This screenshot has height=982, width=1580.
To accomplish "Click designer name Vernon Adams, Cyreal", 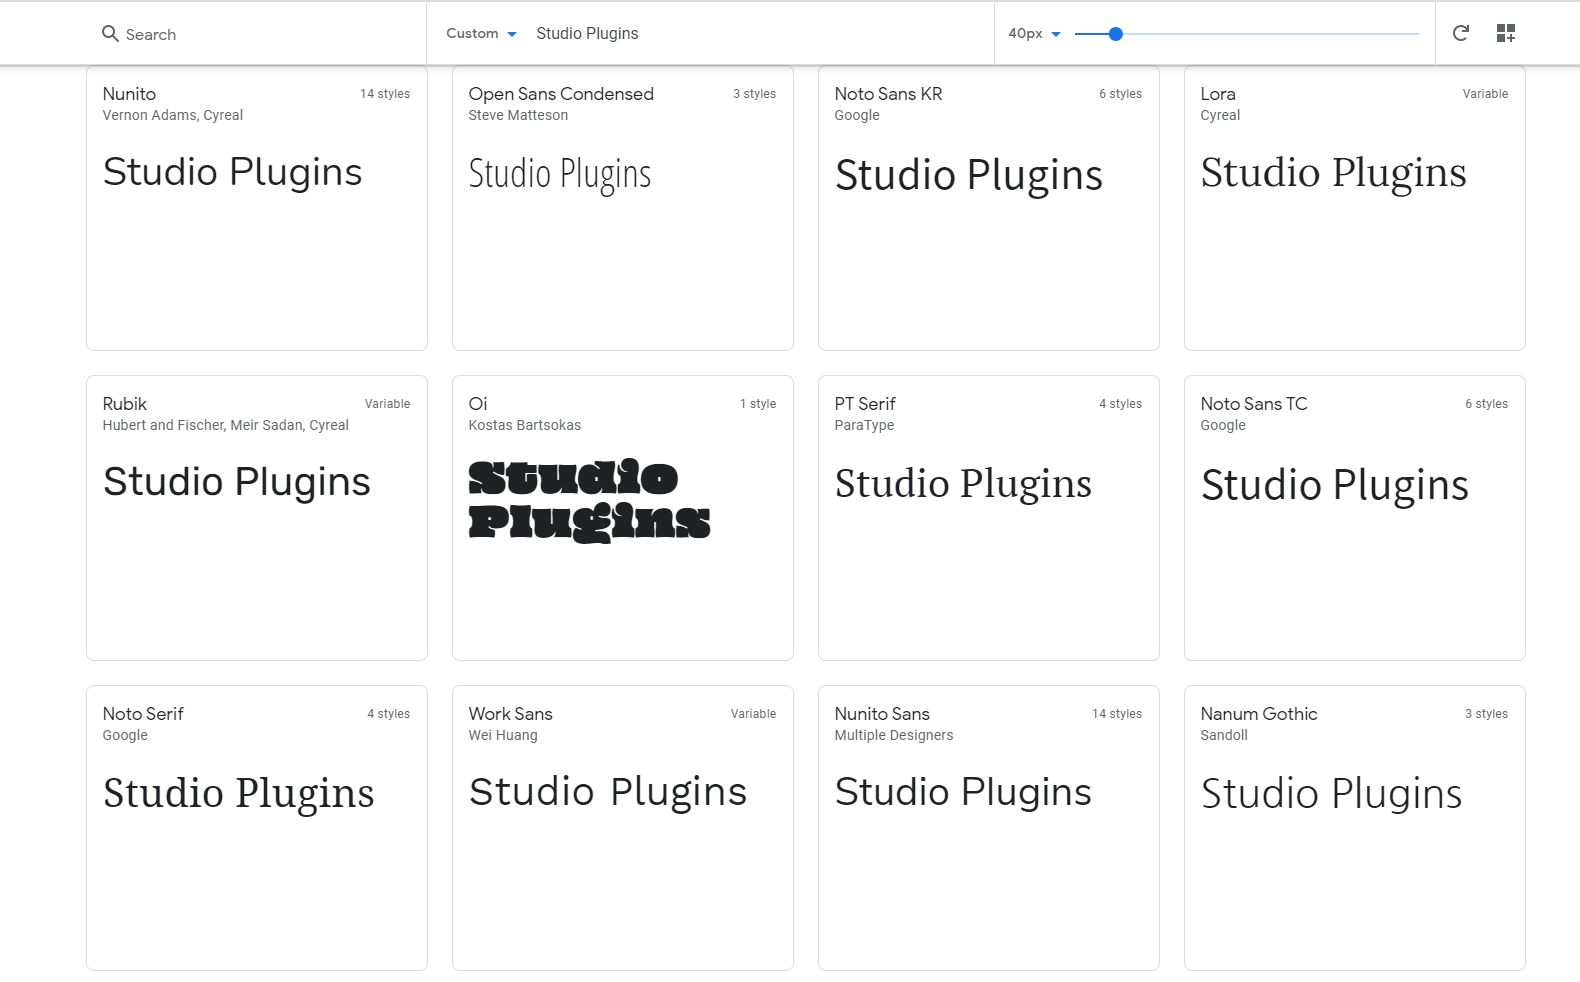I will [172, 116].
